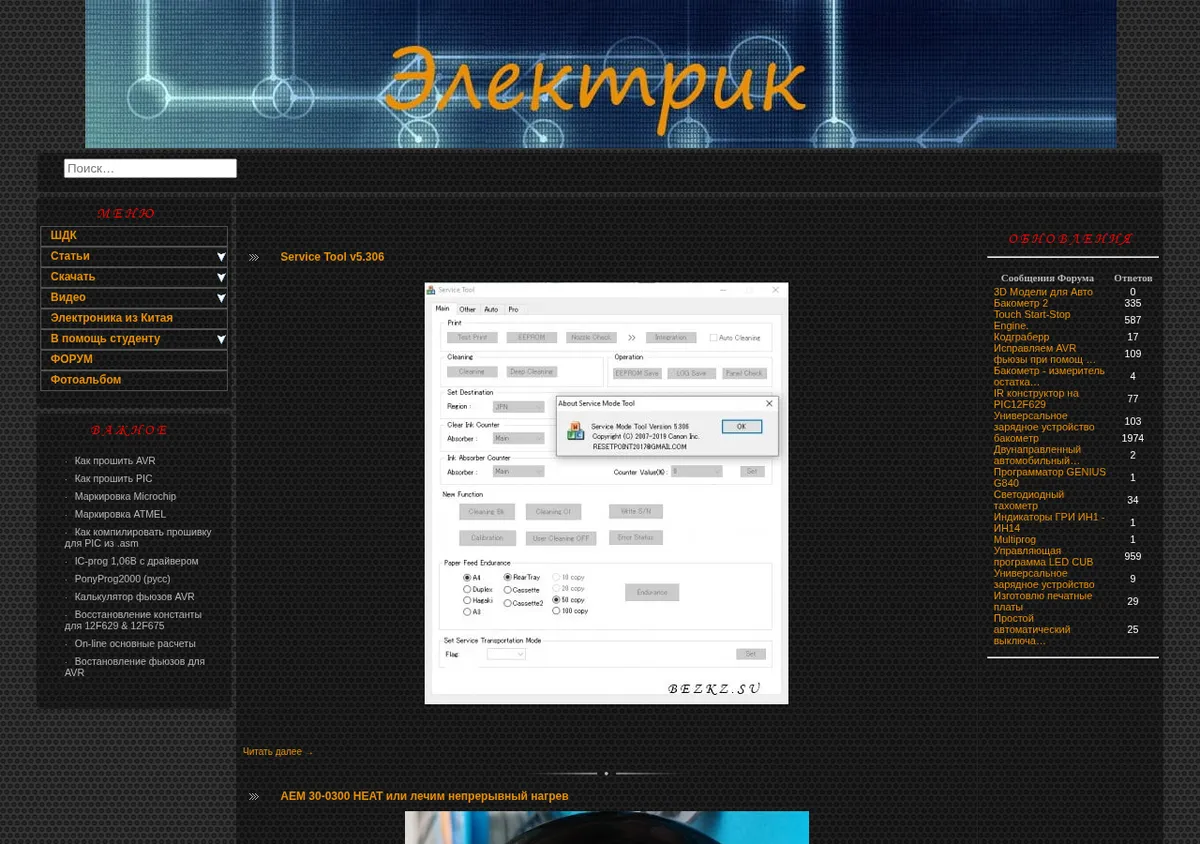Screen dimensions: 1200x844
Task: Open Как прошить AVR link
Action: (x=115, y=461)
